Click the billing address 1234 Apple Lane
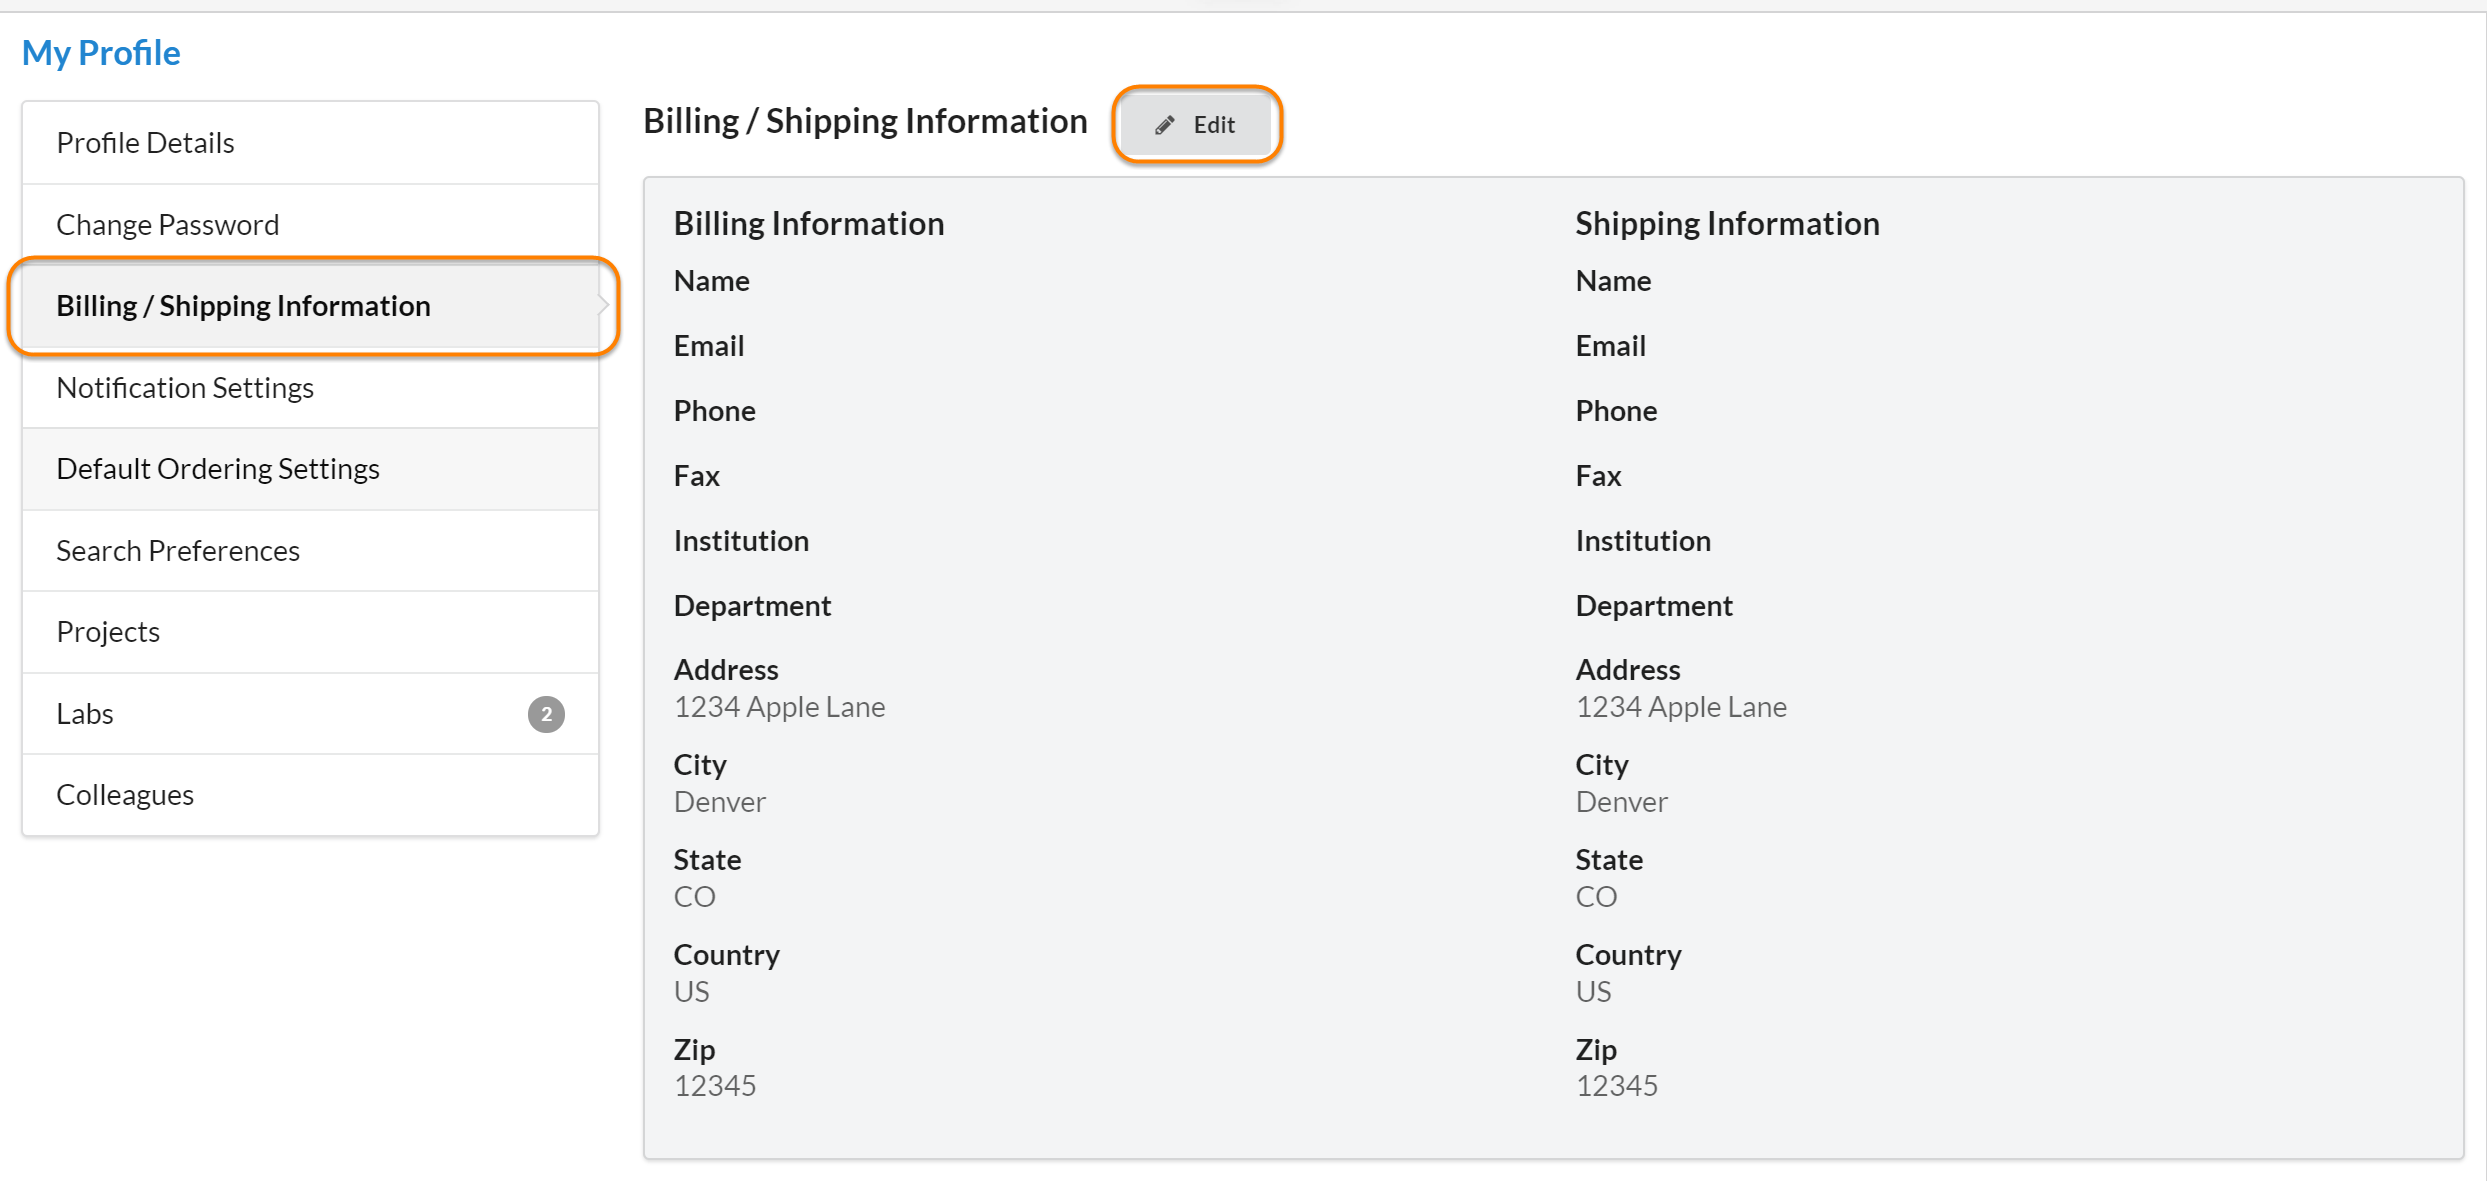 (779, 707)
